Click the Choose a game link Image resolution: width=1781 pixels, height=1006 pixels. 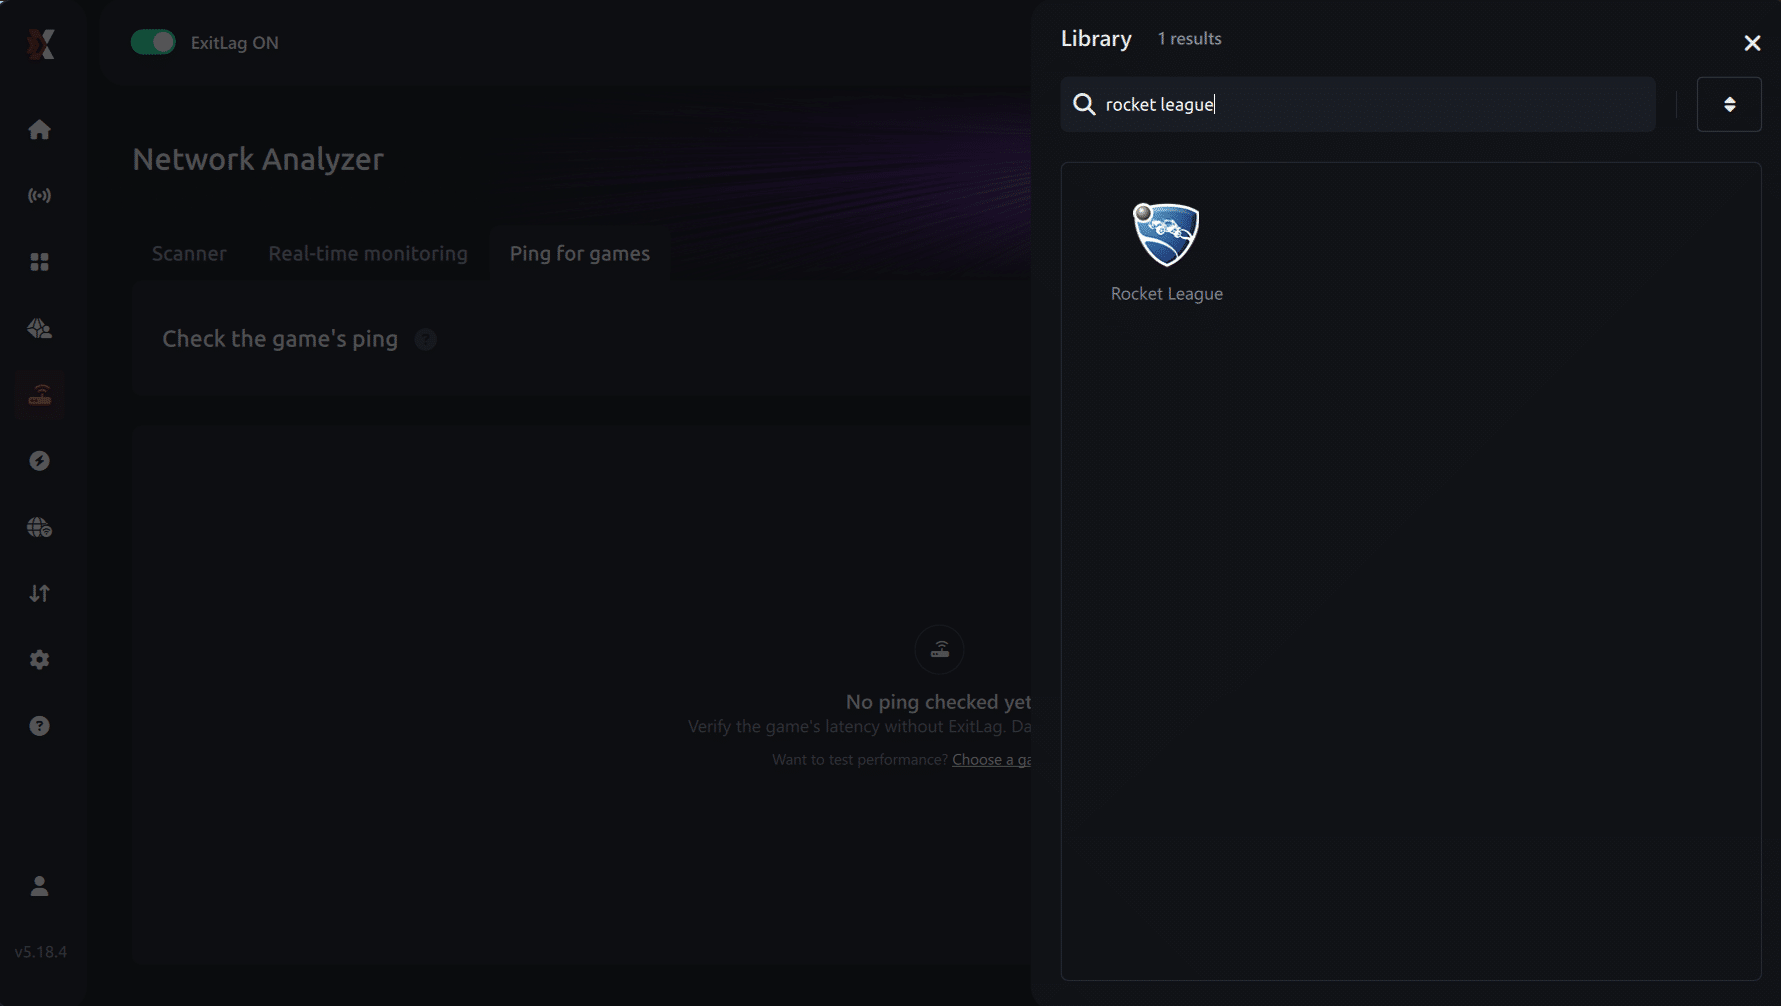(x=991, y=760)
